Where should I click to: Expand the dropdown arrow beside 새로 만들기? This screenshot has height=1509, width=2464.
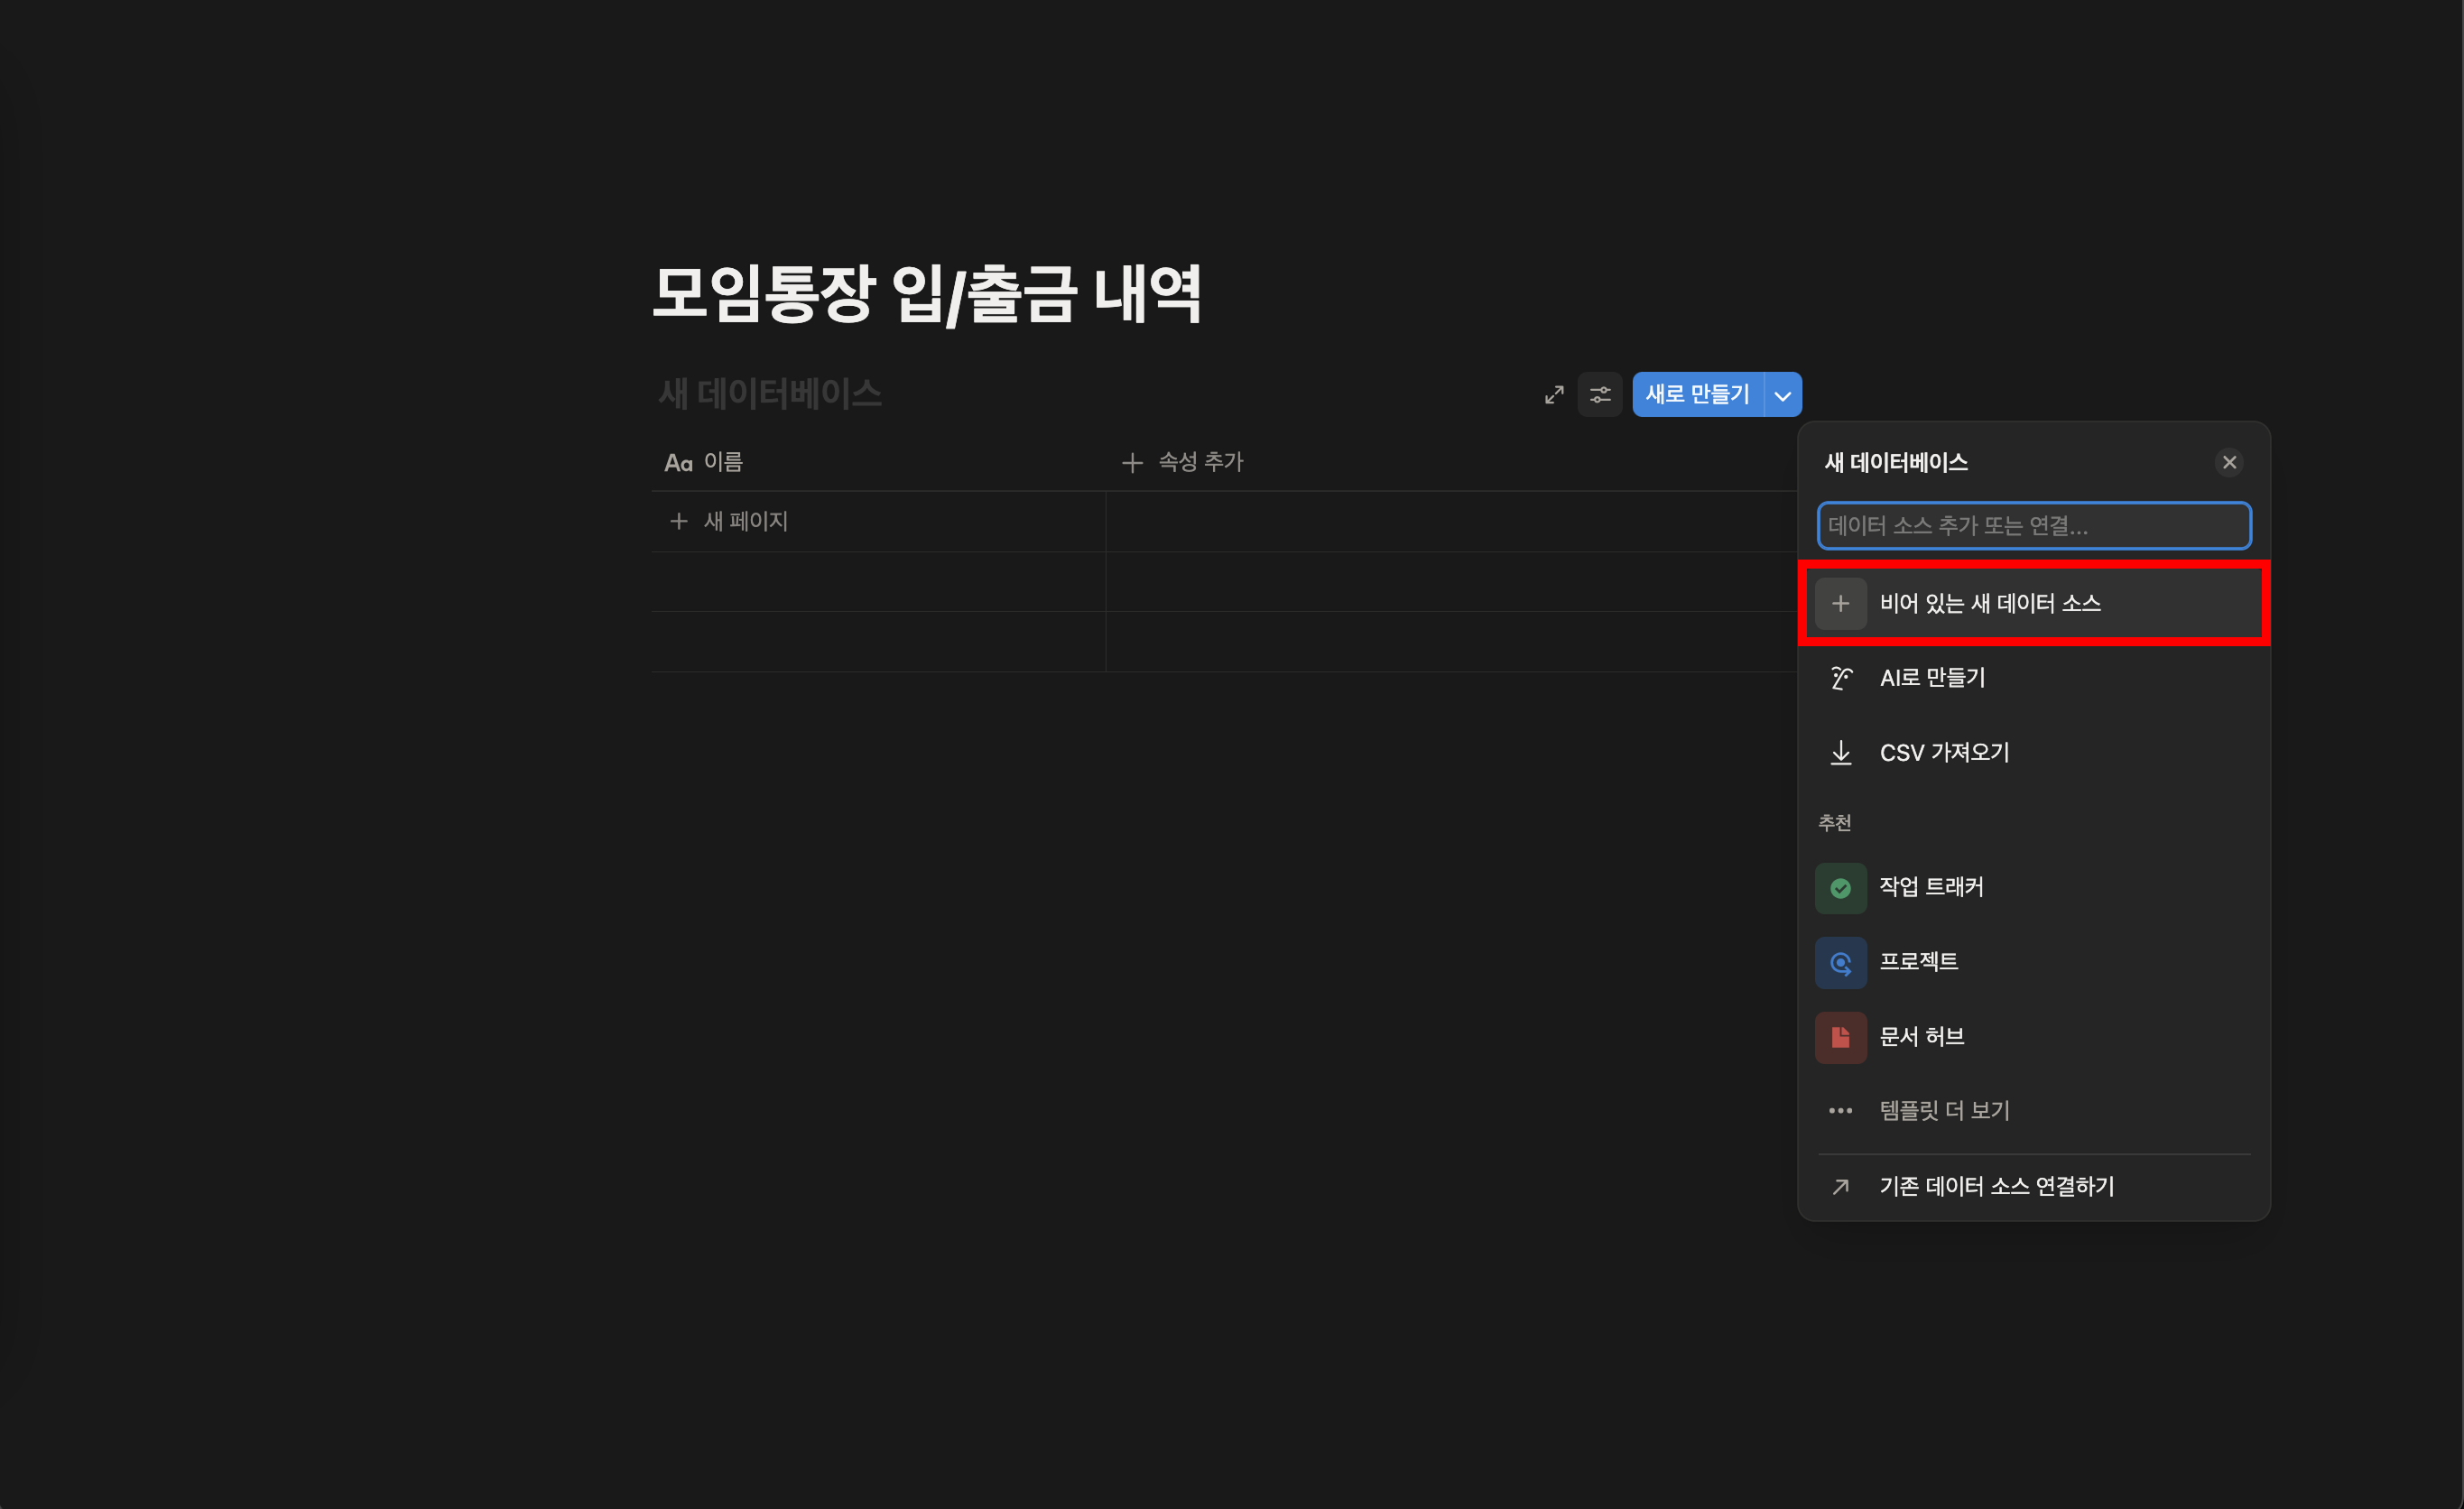pos(1782,395)
